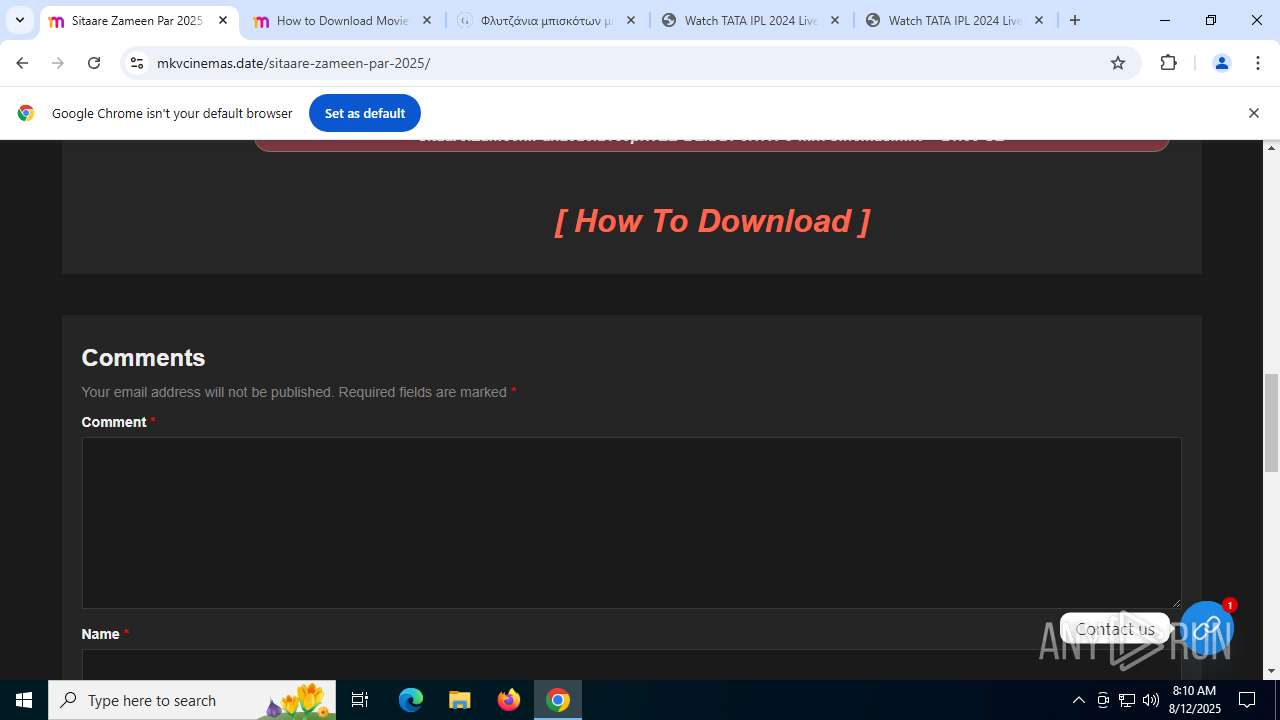Click the scrollbar down arrow
This screenshot has width=1280, height=720.
click(x=1272, y=671)
